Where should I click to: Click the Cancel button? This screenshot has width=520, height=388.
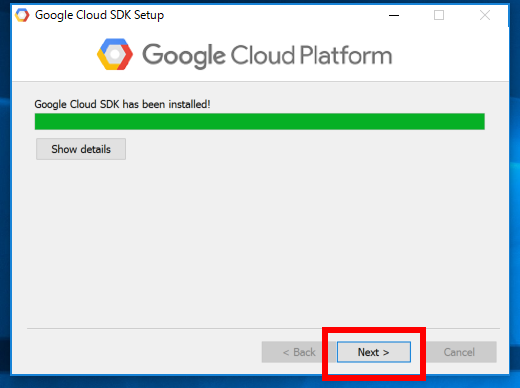point(461,352)
